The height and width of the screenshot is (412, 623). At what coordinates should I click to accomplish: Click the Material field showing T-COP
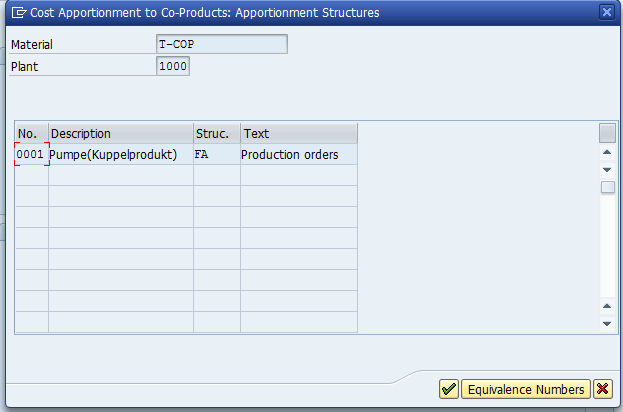(222, 45)
